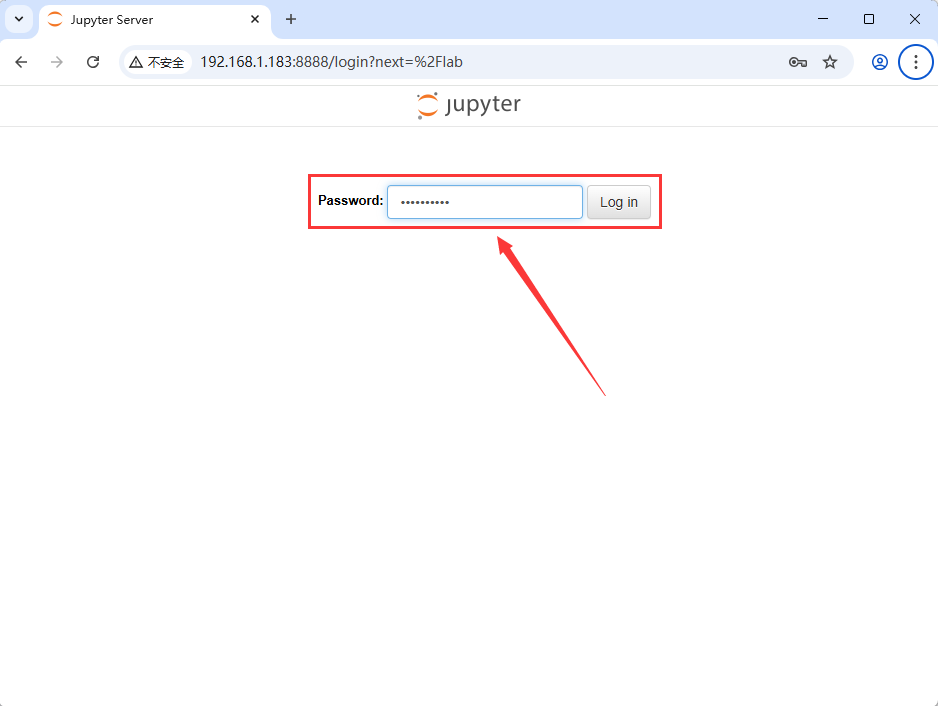Image resolution: width=938 pixels, height=706 pixels.
Task: Select the Jupyter Server tab
Action: point(154,20)
